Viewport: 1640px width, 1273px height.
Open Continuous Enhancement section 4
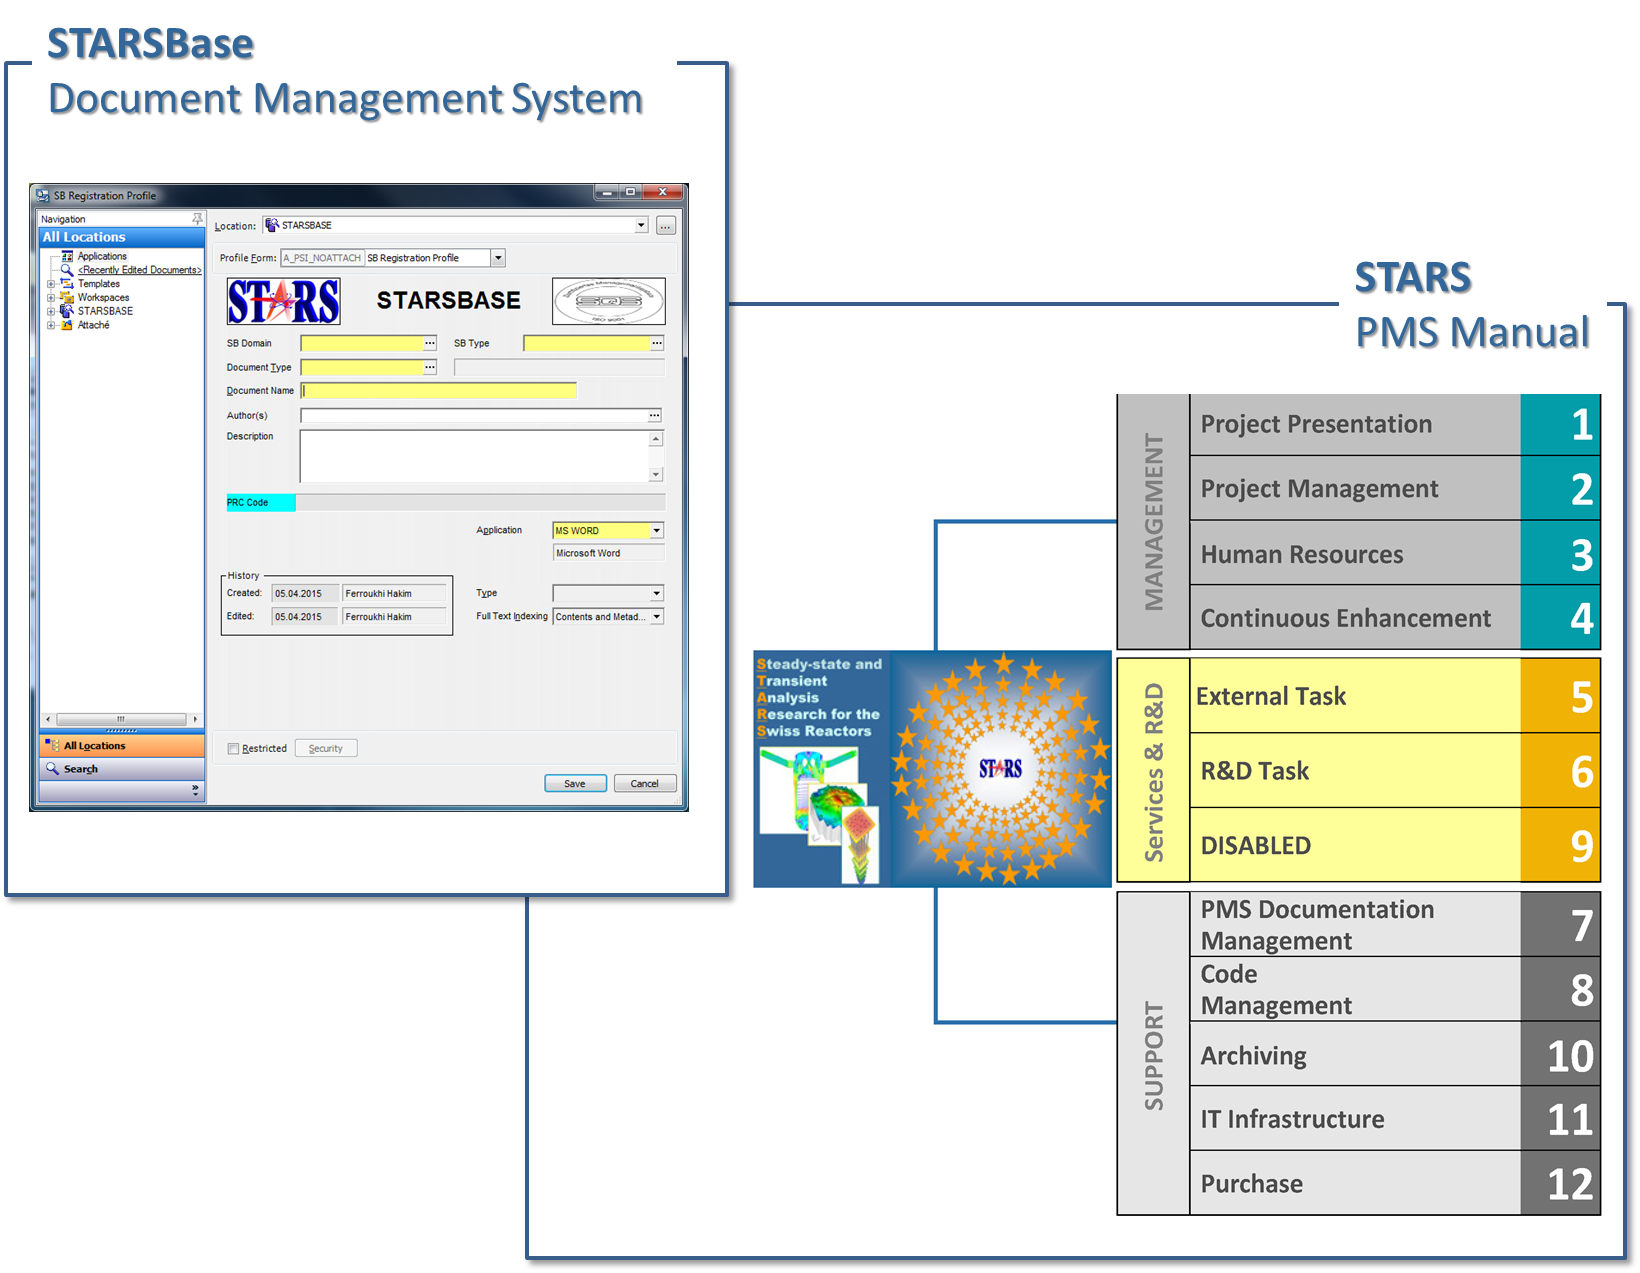pos(1395,618)
